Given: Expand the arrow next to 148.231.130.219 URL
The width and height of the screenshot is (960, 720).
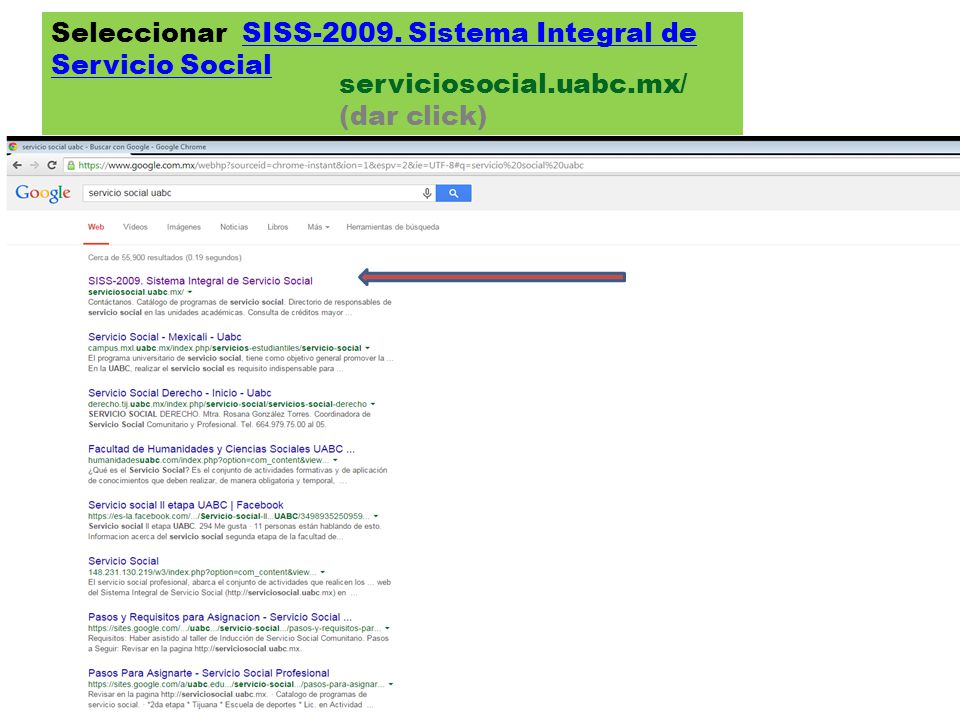Looking at the screenshot, I should [323, 572].
